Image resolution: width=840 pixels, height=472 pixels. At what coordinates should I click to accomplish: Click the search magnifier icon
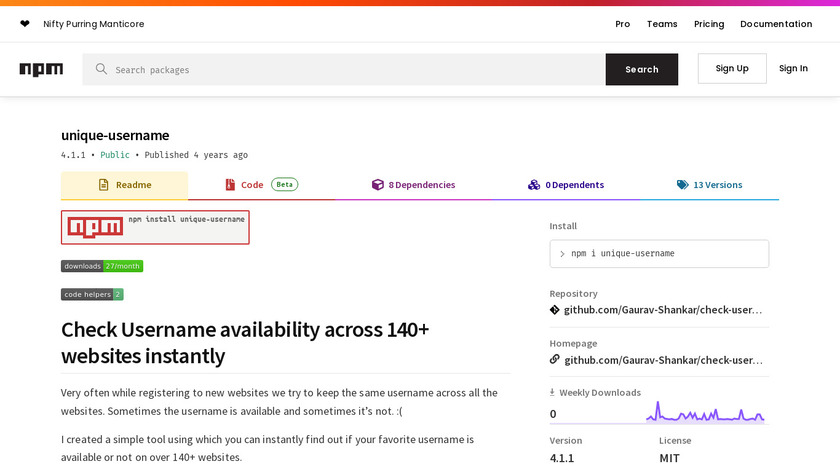(x=101, y=69)
